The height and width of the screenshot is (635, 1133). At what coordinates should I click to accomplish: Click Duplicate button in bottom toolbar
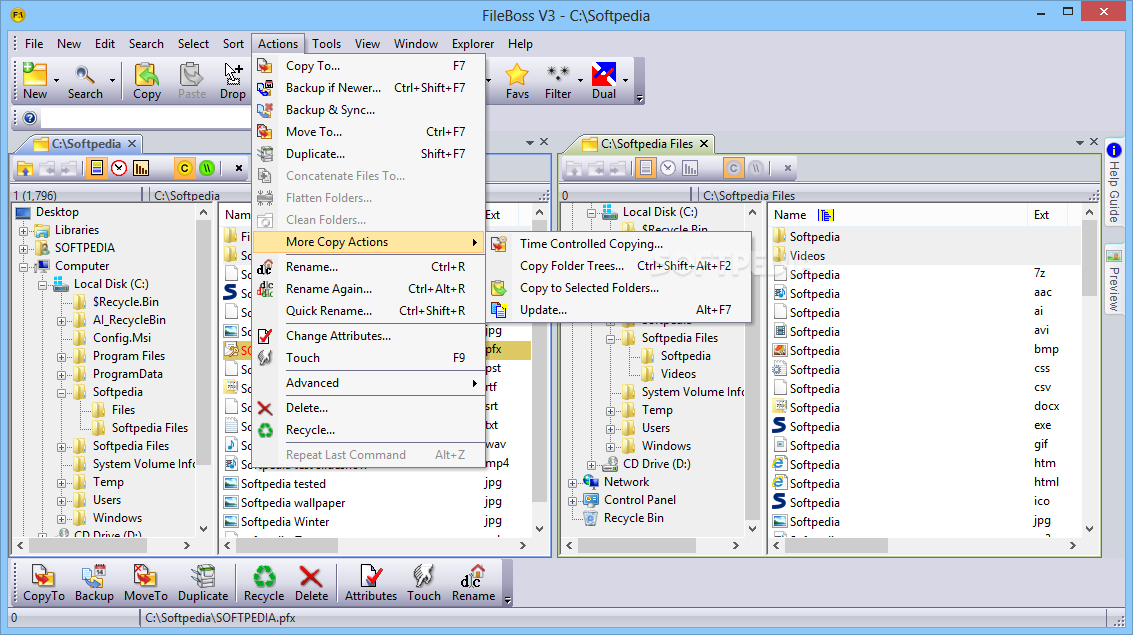click(x=203, y=583)
